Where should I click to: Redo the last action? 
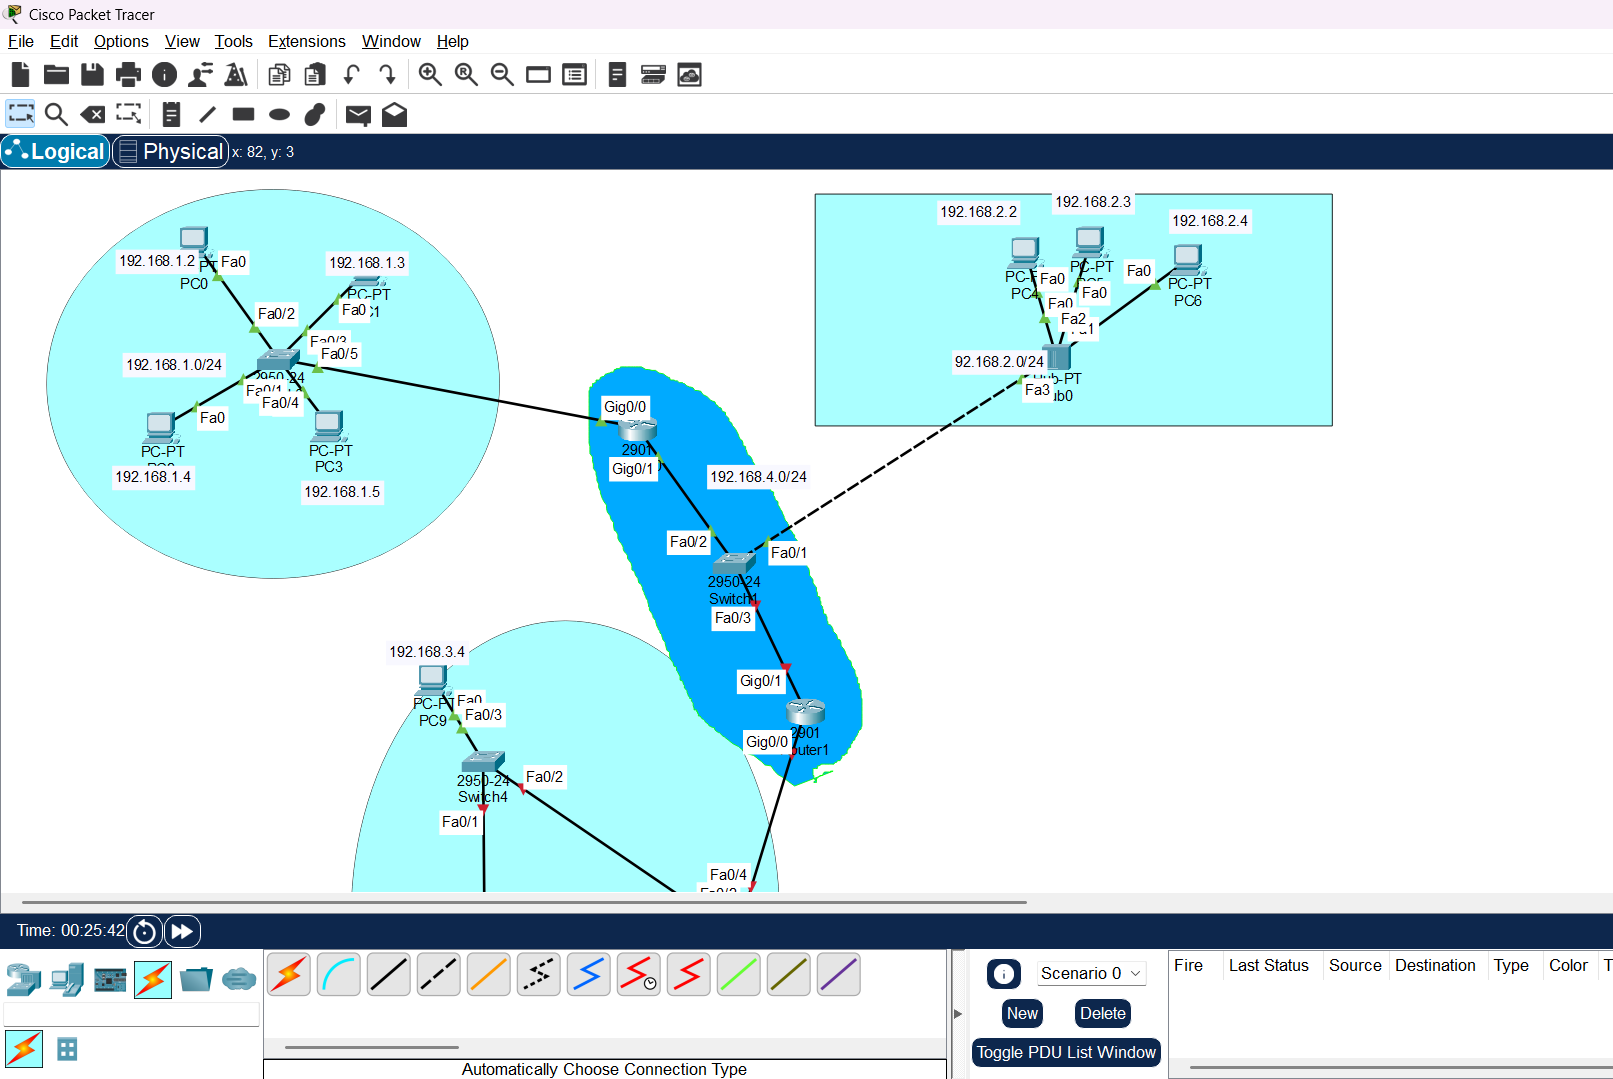pyautogui.click(x=388, y=75)
